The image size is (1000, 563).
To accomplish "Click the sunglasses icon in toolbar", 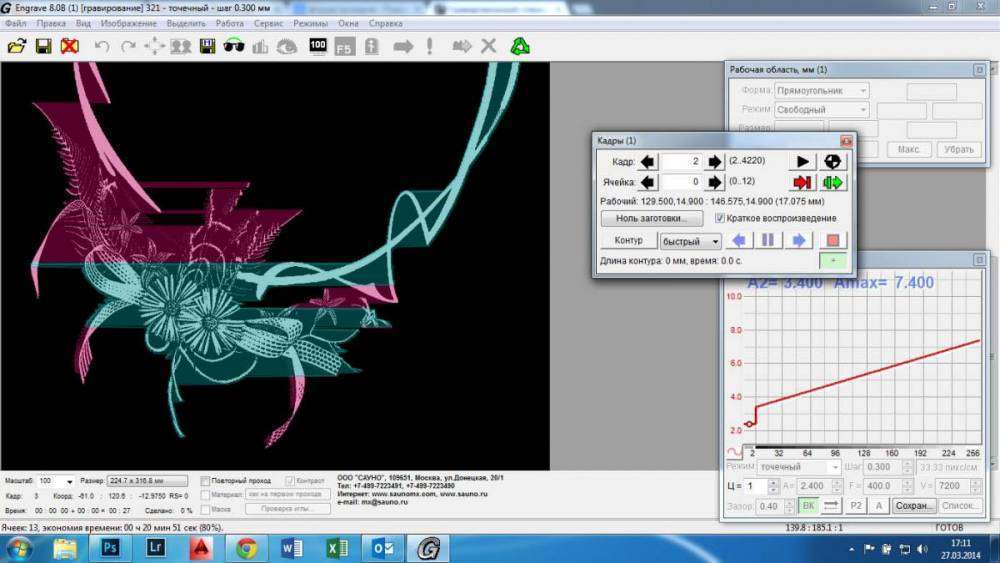I will [x=233, y=46].
